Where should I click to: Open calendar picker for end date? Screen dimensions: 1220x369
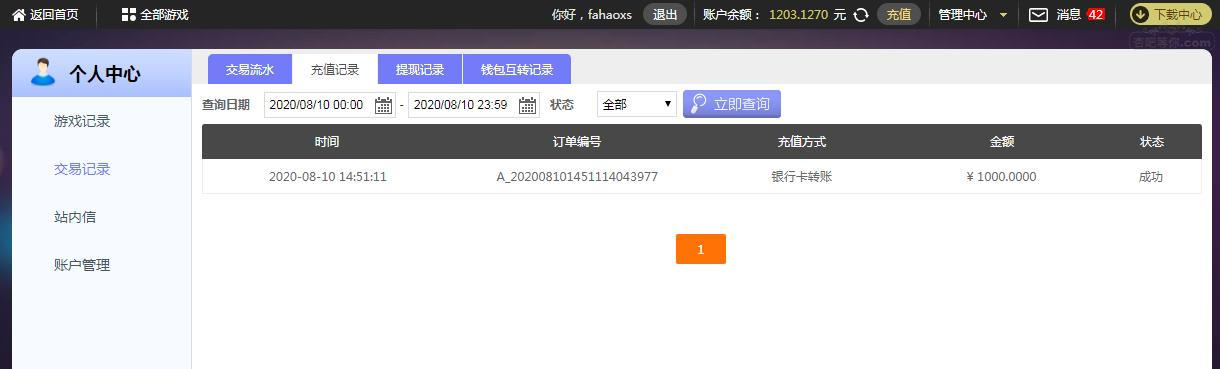(x=527, y=105)
